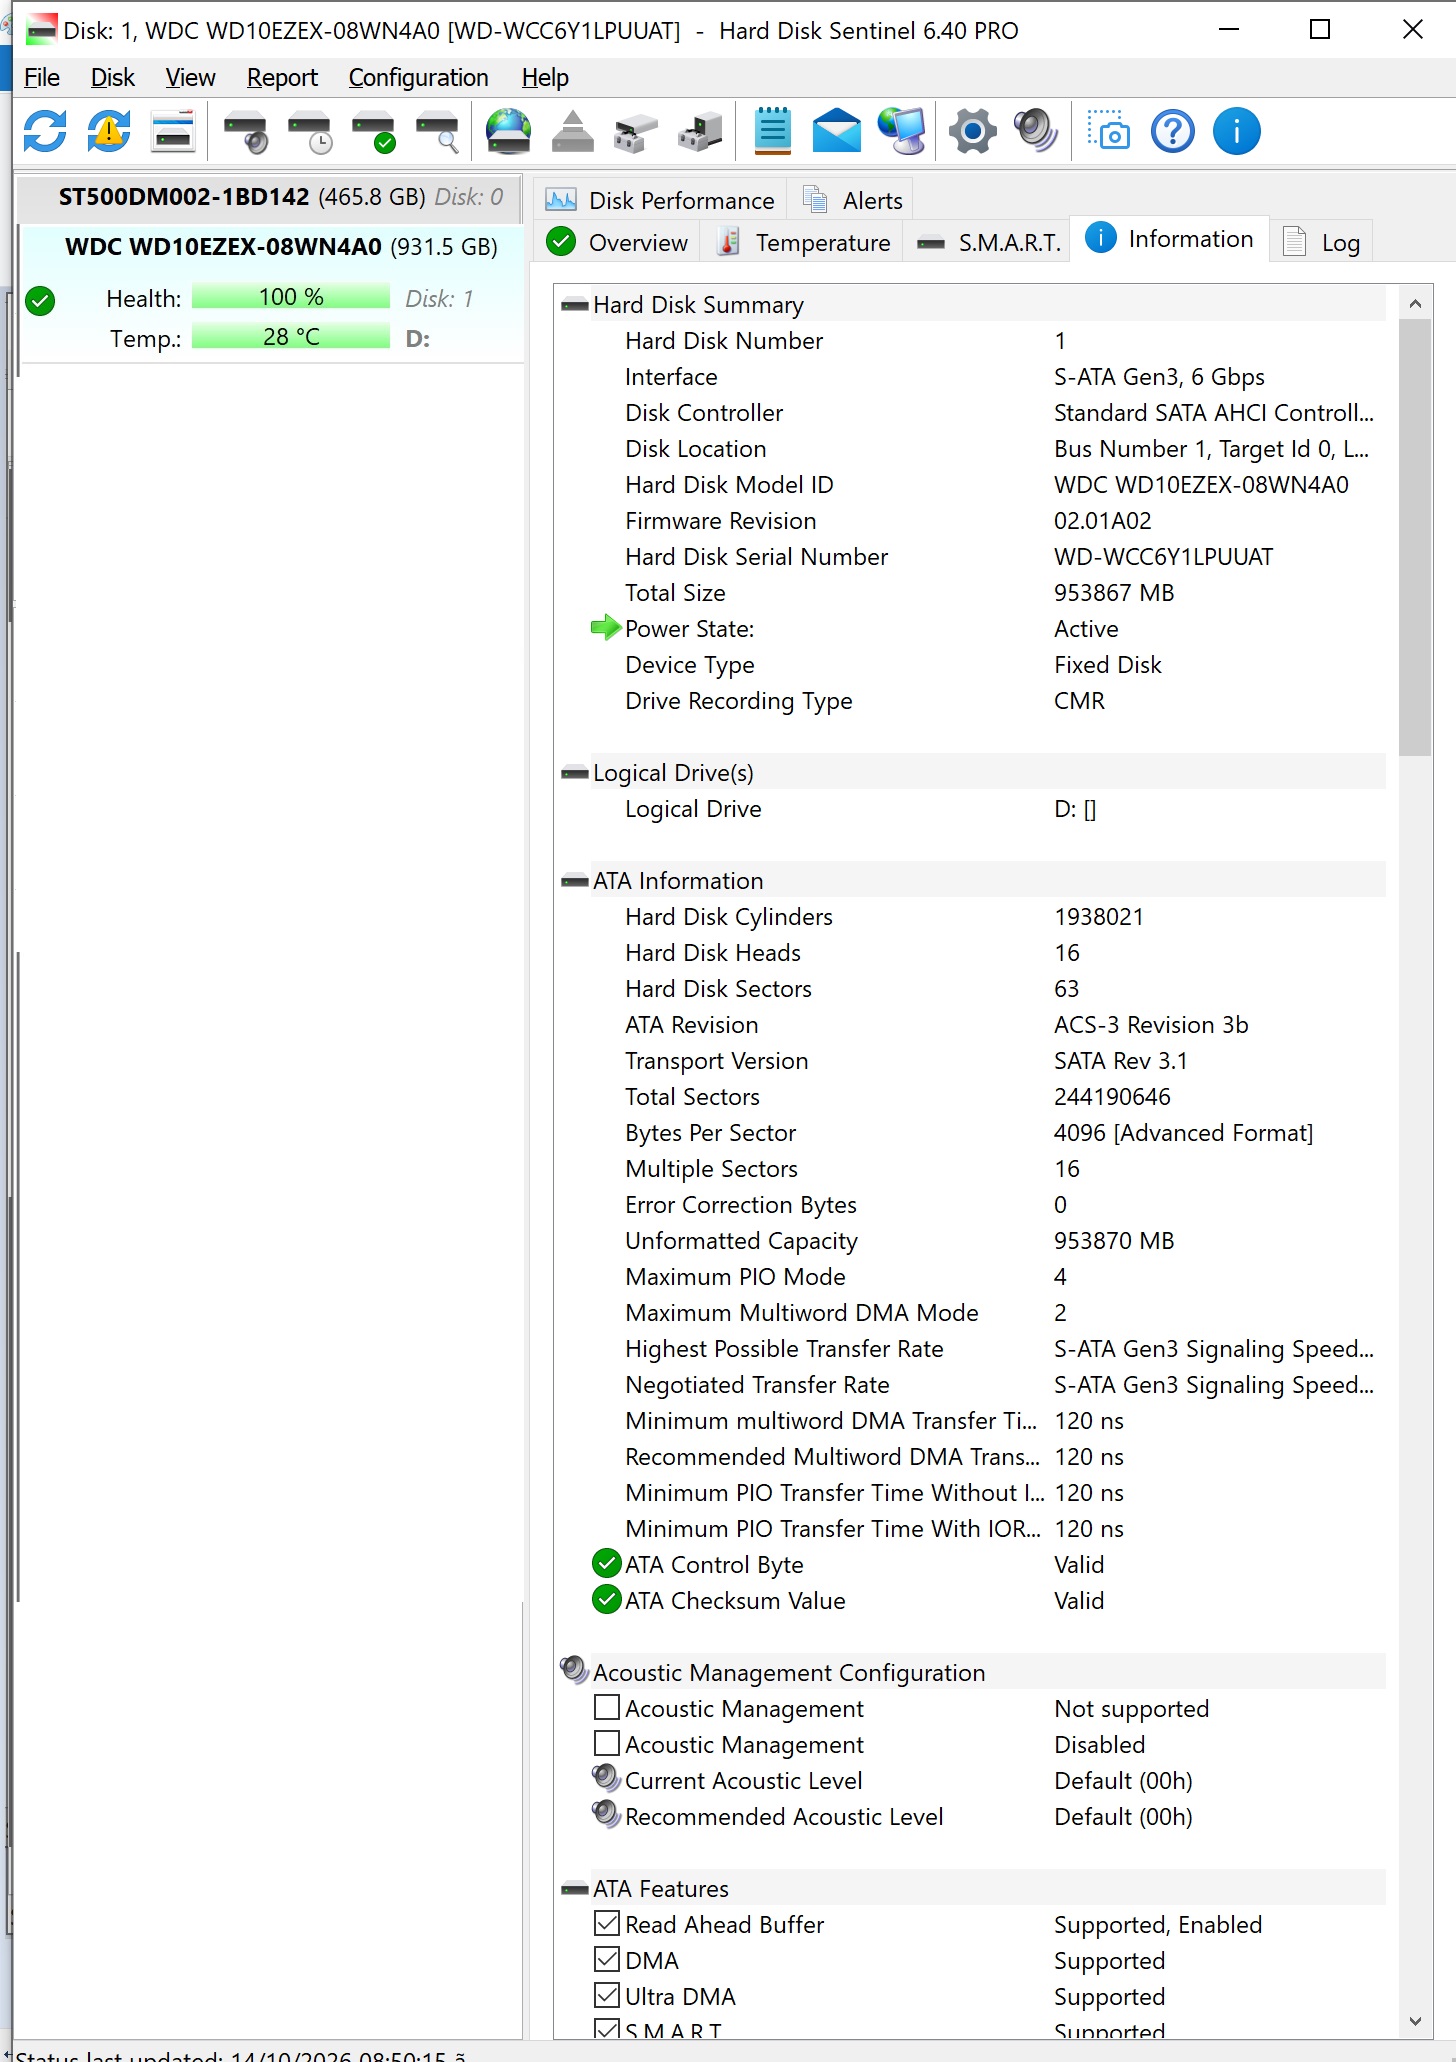The image size is (1456, 2062).
Task: Open settings with the gear icon
Action: (x=973, y=131)
